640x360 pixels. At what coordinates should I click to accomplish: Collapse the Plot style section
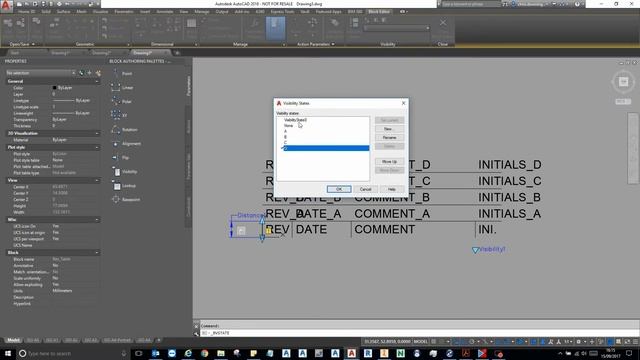click(x=97, y=147)
